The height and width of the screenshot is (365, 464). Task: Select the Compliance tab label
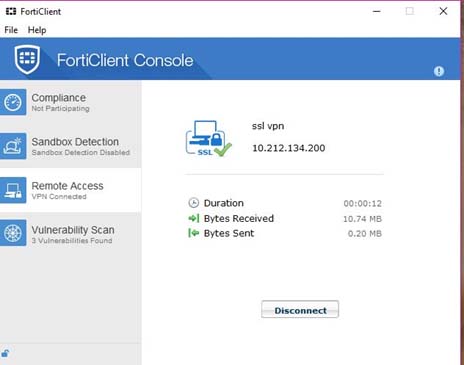[x=59, y=98]
